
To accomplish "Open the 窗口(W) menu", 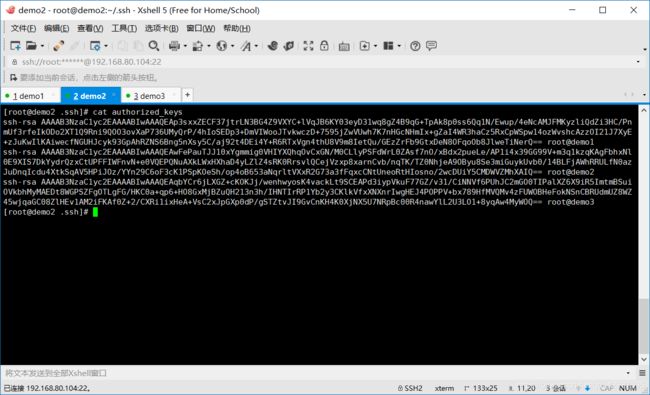I will click(201, 28).
